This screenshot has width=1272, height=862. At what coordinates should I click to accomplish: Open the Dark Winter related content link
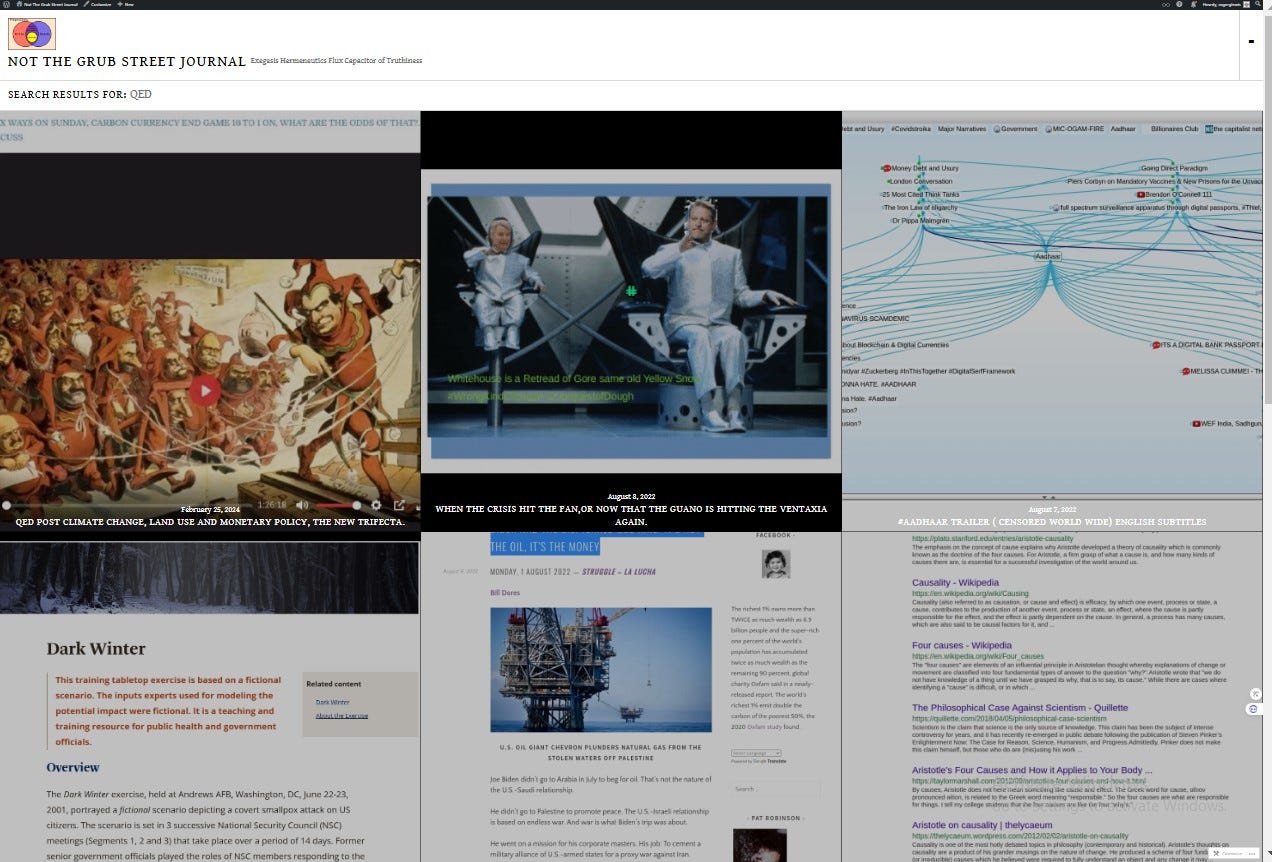tap(332, 702)
